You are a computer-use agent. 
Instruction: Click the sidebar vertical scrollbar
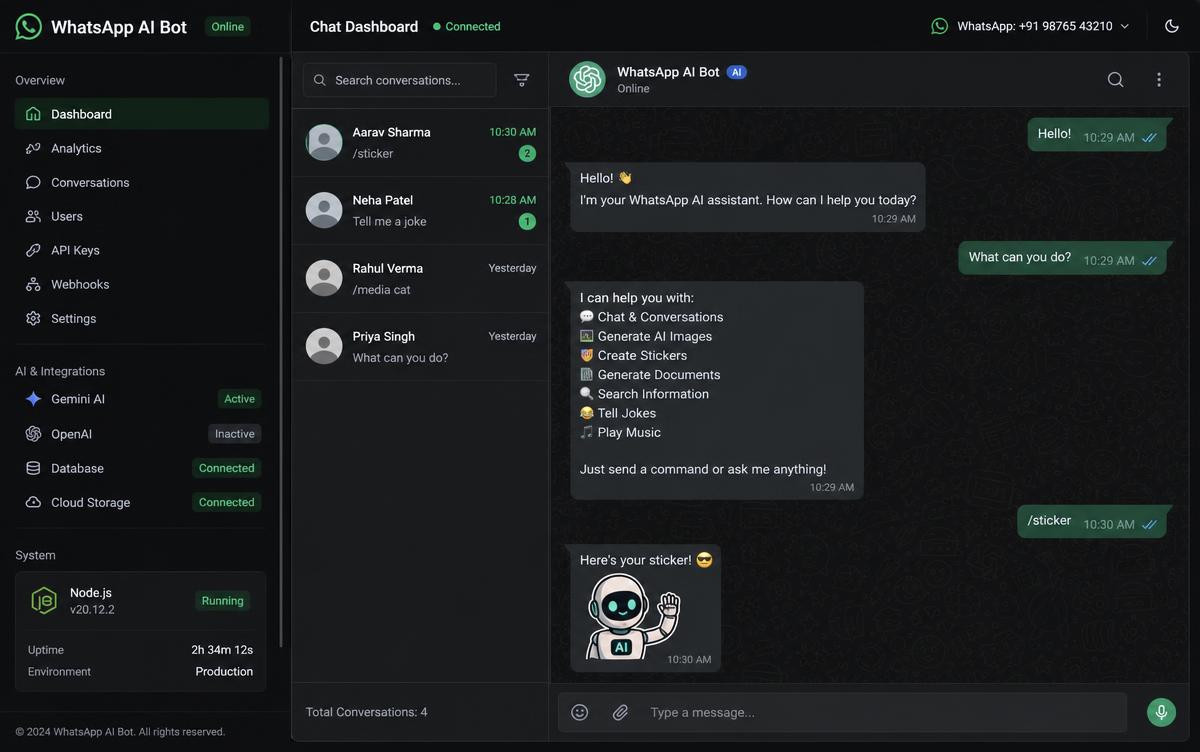pyautogui.click(x=281, y=351)
